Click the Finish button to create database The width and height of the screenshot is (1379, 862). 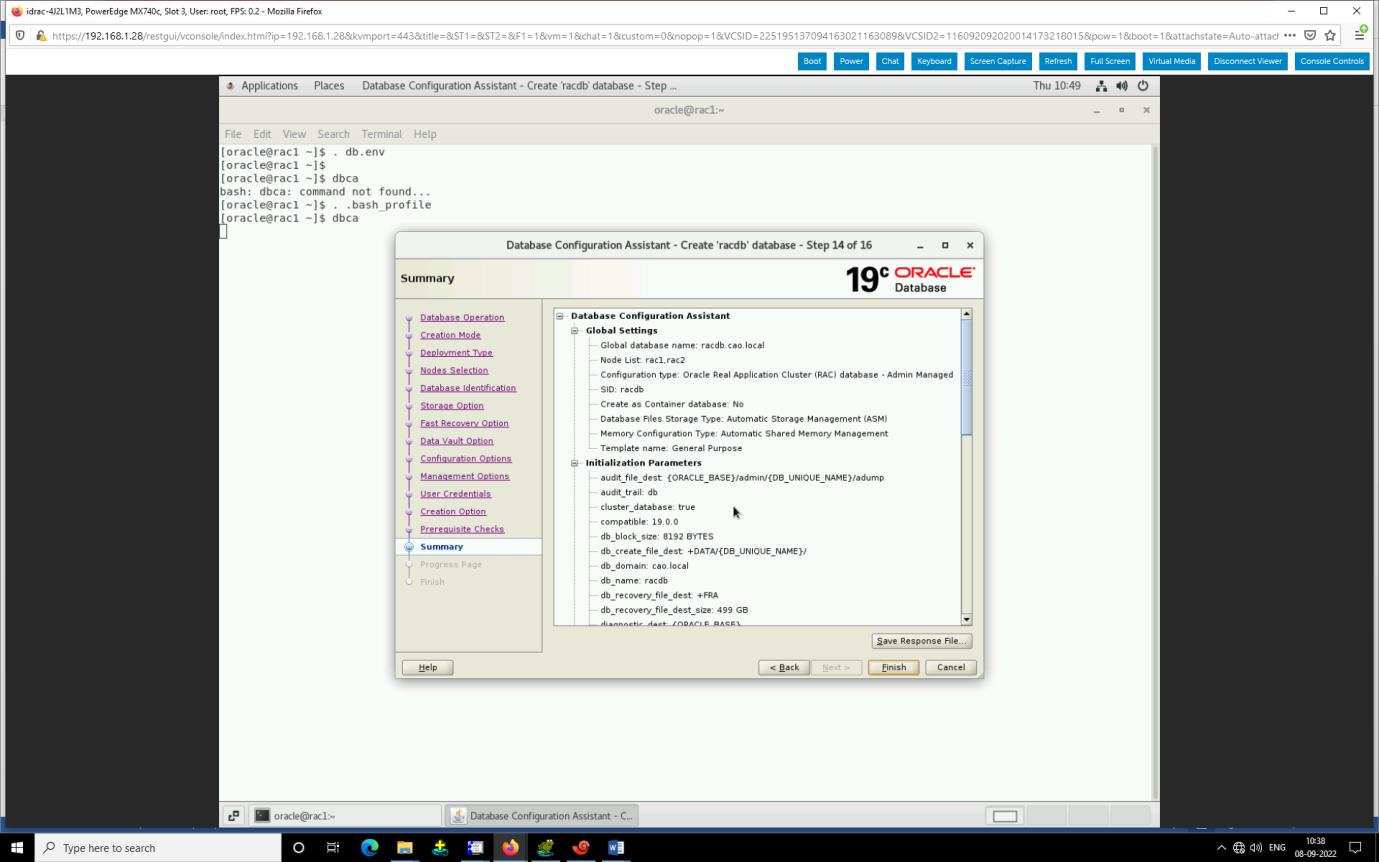pyautogui.click(x=893, y=667)
